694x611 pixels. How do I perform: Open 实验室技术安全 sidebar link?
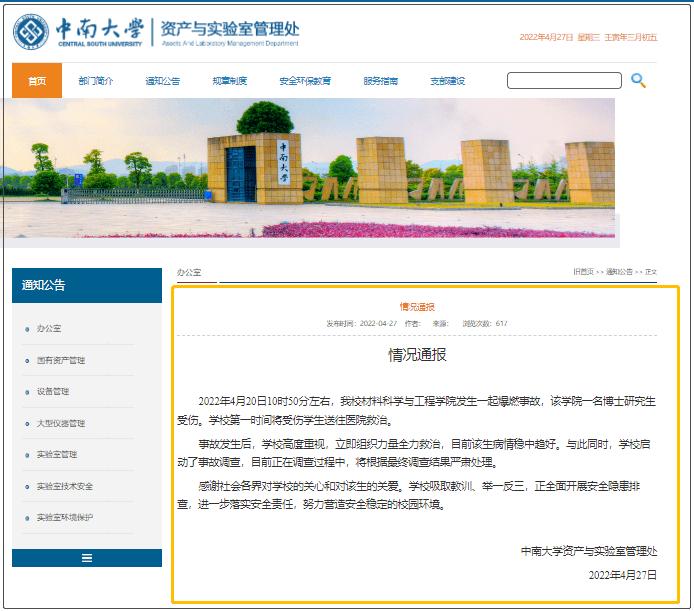[x=65, y=486]
